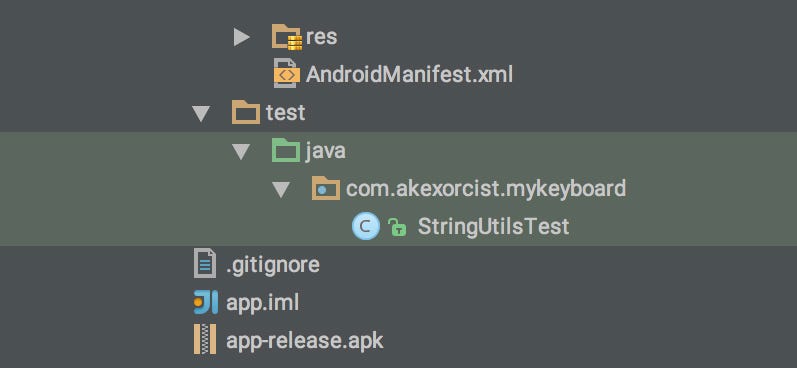Click the app.iml module file icon
Screen dimensions: 797x368
coord(205,302)
